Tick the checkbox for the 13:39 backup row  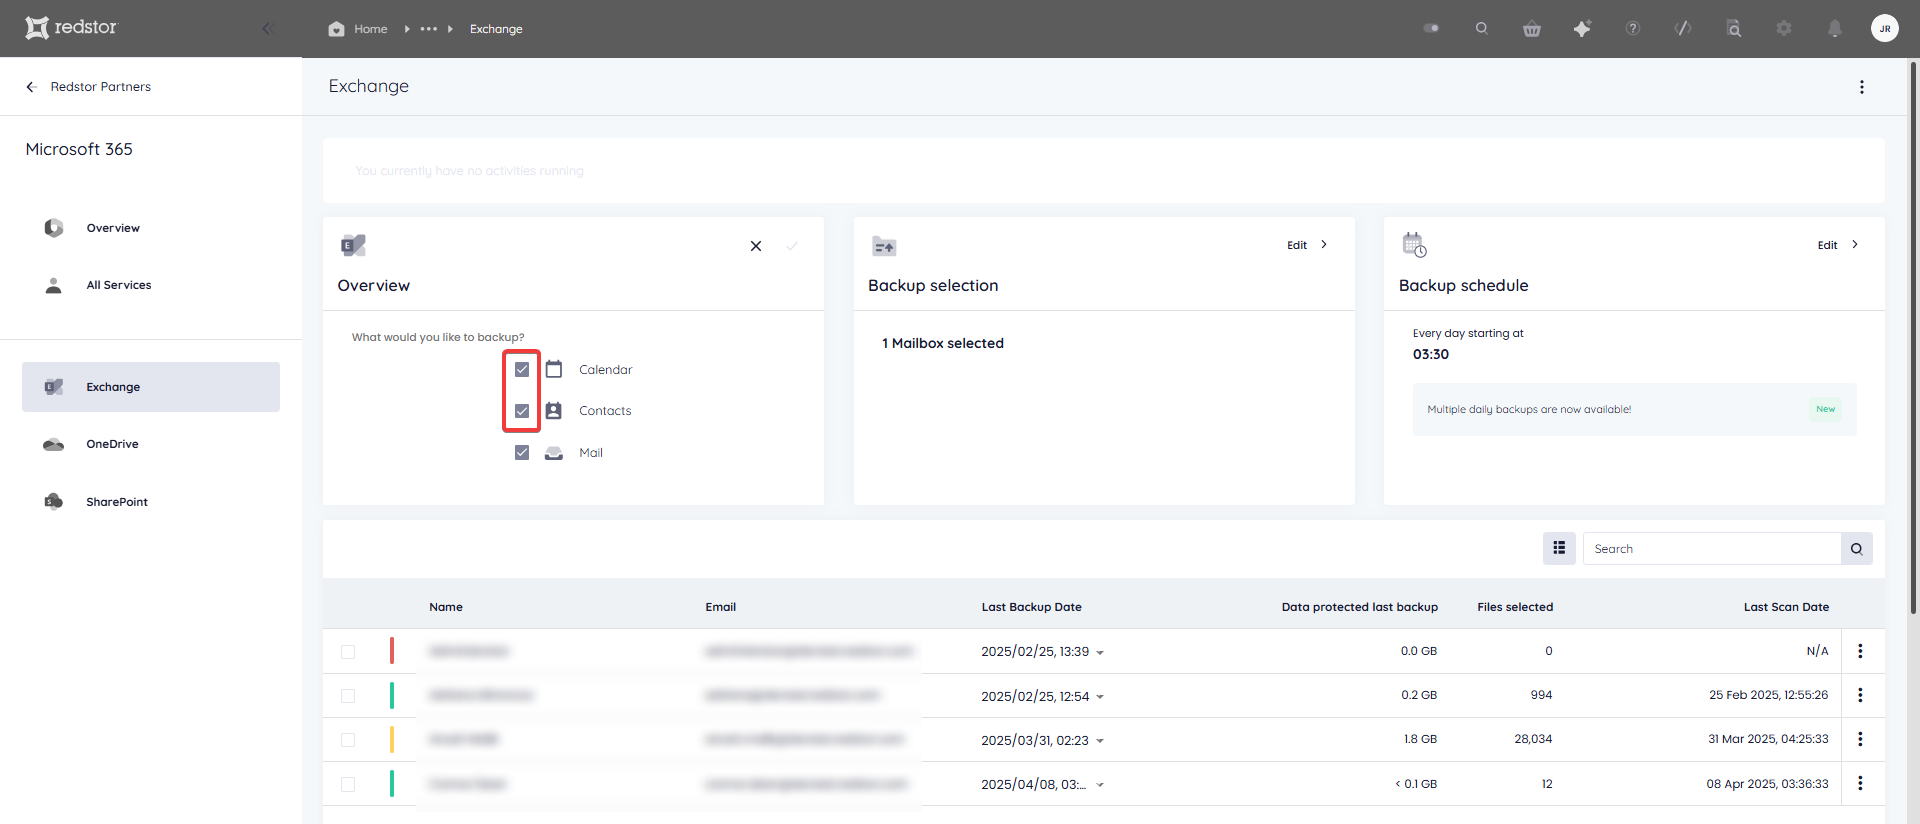(348, 652)
